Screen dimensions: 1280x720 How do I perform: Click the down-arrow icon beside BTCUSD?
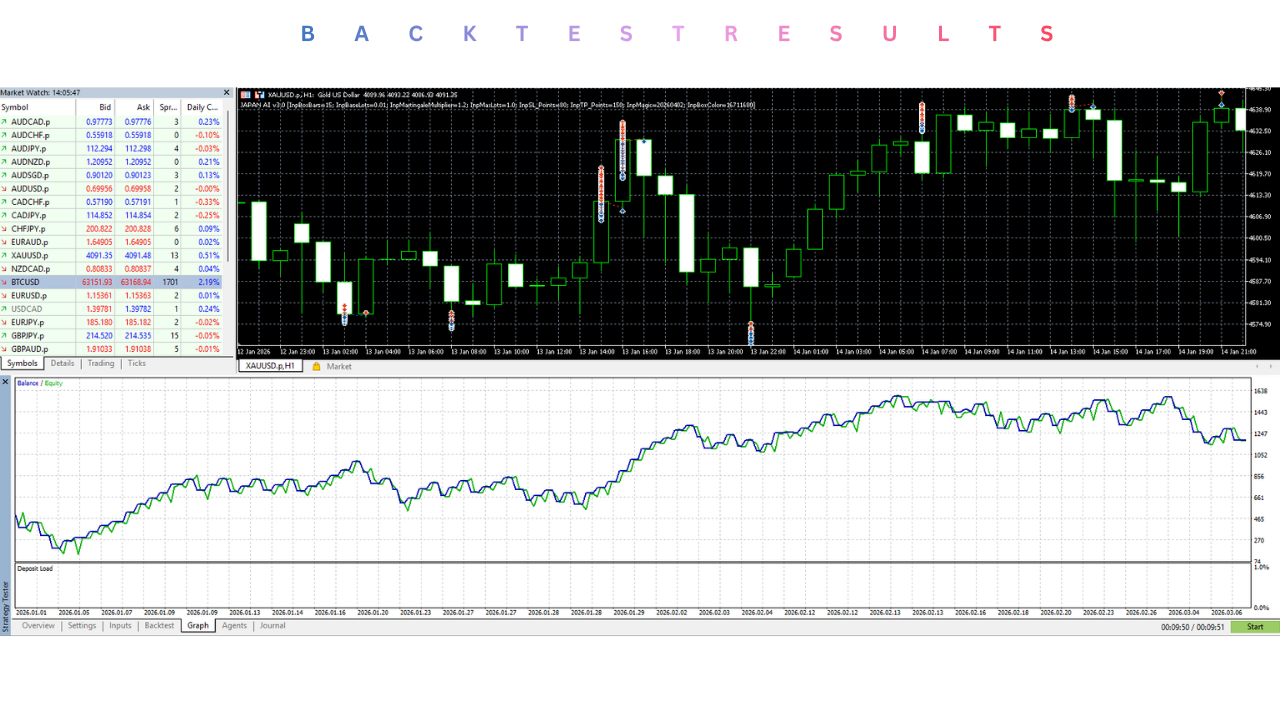click(x=4, y=283)
